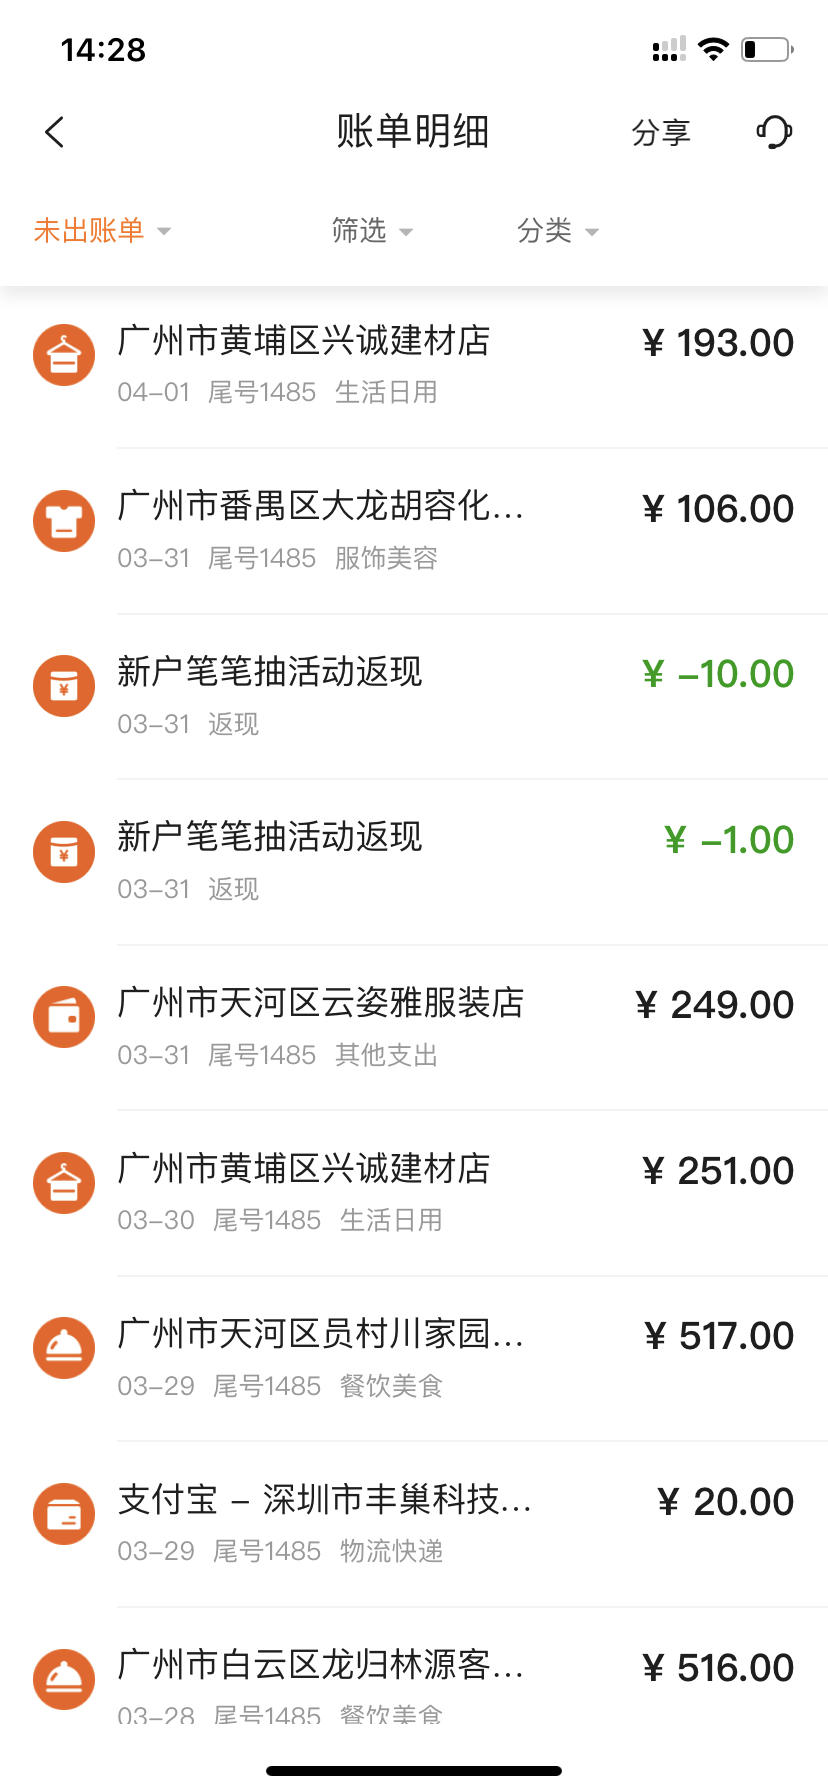
Task: Tap cashback icon beside ¥ -1.00 entry
Action: click(64, 852)
